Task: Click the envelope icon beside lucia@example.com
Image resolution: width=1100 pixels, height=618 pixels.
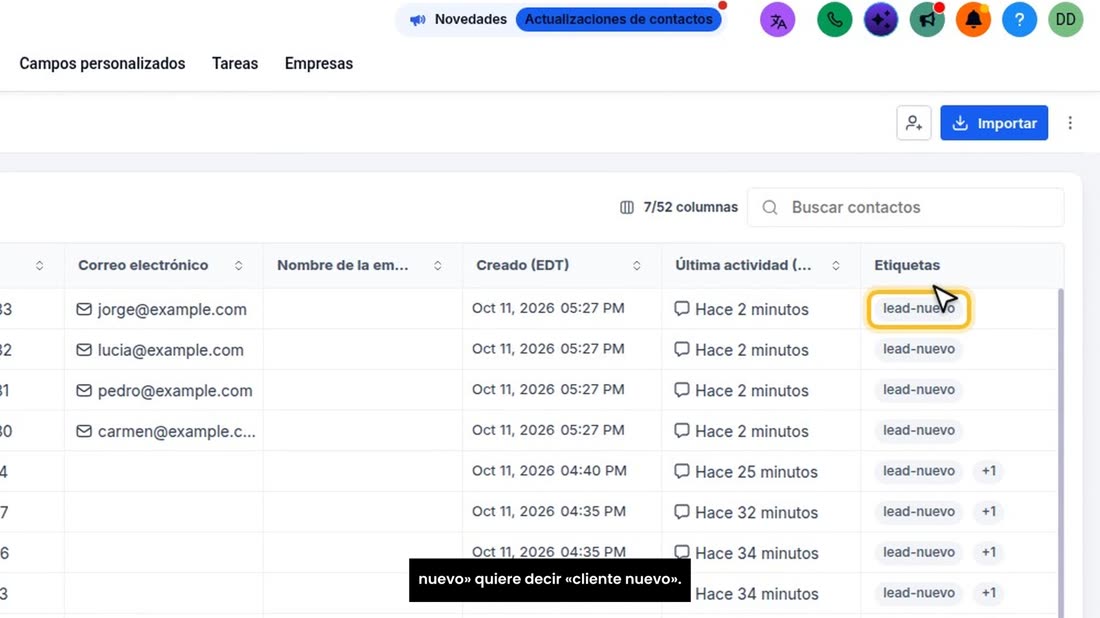Action: 83,350
